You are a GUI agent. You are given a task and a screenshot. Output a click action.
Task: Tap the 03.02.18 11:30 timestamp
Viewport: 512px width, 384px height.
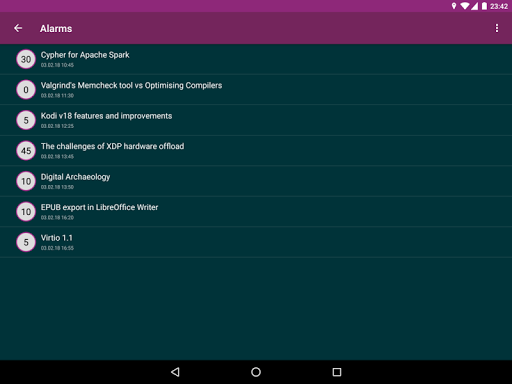[57, 96]
